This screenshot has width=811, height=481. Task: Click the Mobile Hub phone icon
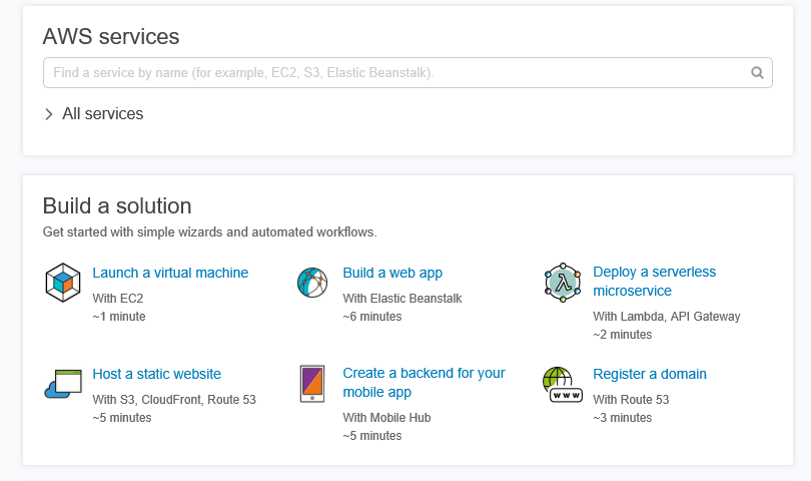coord(312,384)
